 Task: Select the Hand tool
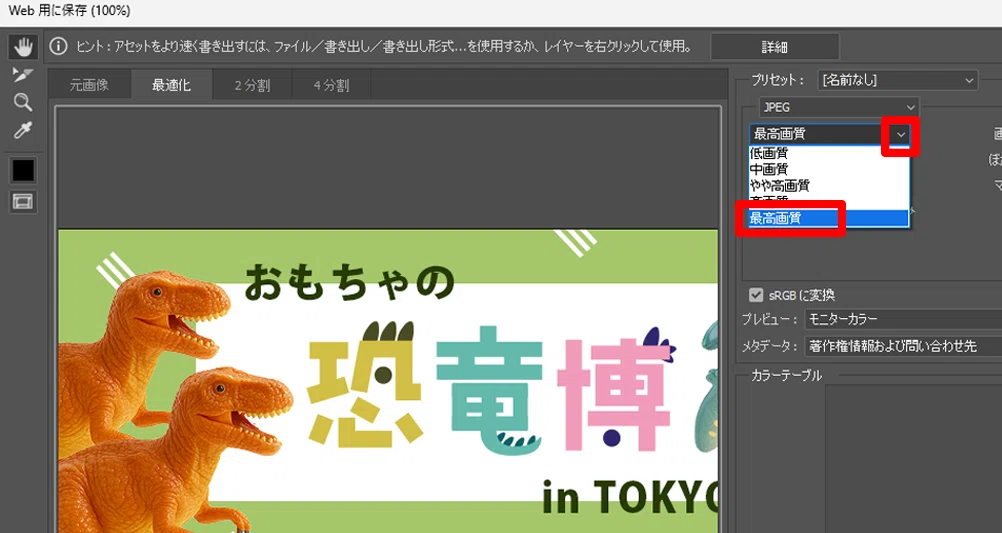(x=23, y=47)
